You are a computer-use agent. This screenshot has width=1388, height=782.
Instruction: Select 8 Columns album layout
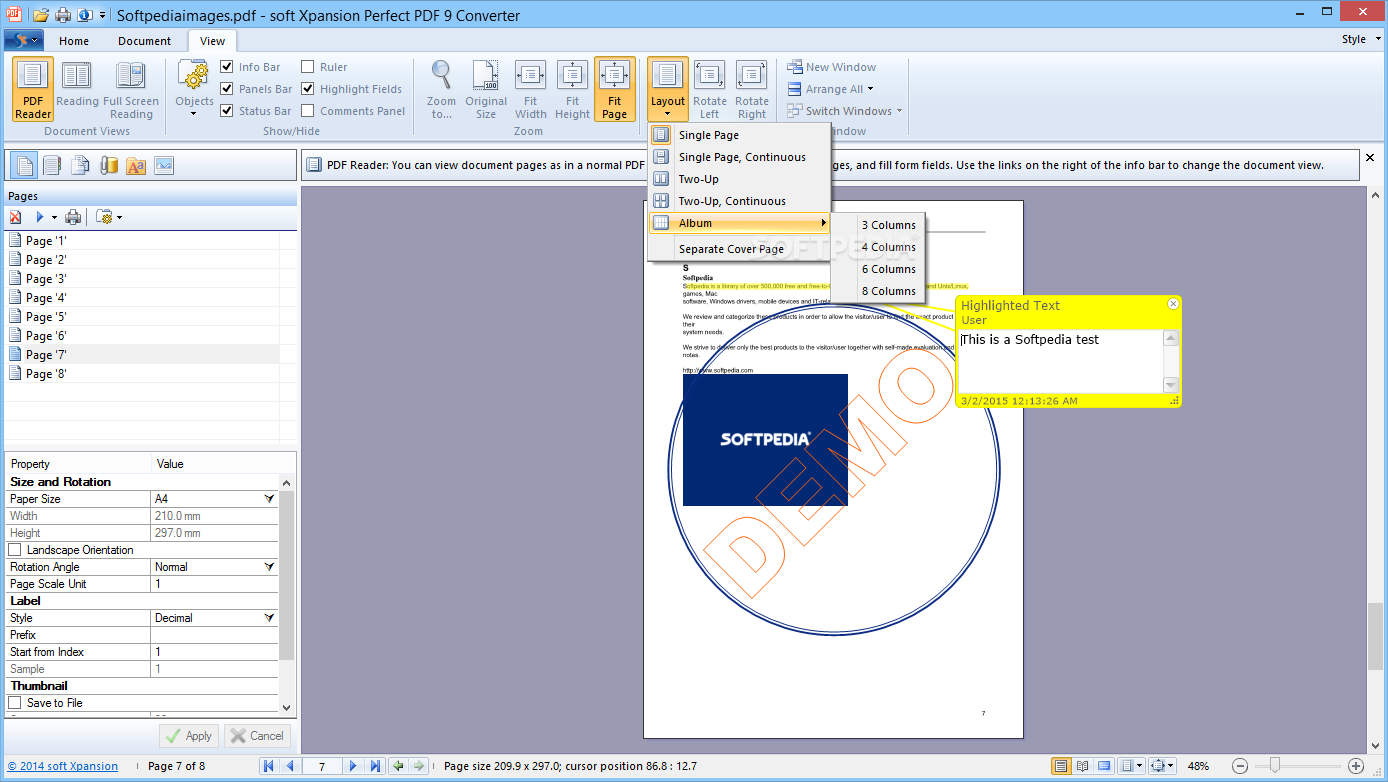[x=879, y=291]
